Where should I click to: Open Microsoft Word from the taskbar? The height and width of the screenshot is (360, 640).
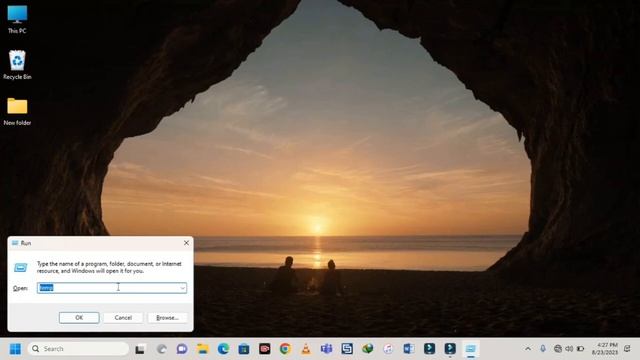(x=409, y=349)
